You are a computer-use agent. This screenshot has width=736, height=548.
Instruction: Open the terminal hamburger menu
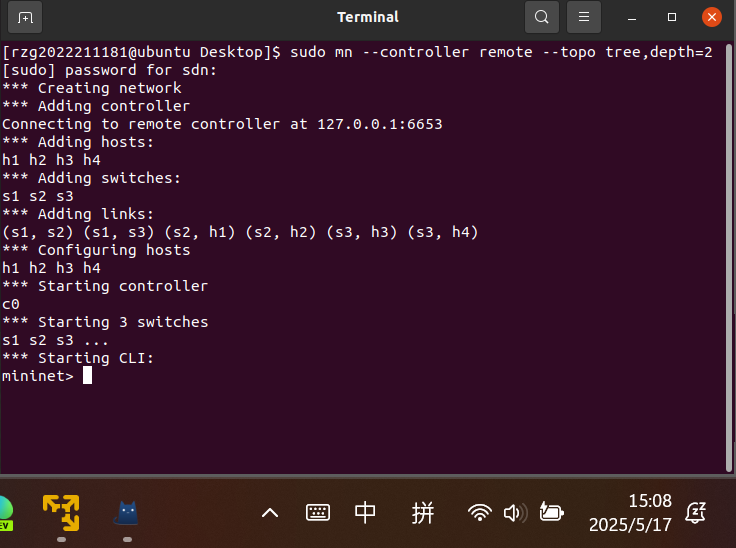[585, 17]
